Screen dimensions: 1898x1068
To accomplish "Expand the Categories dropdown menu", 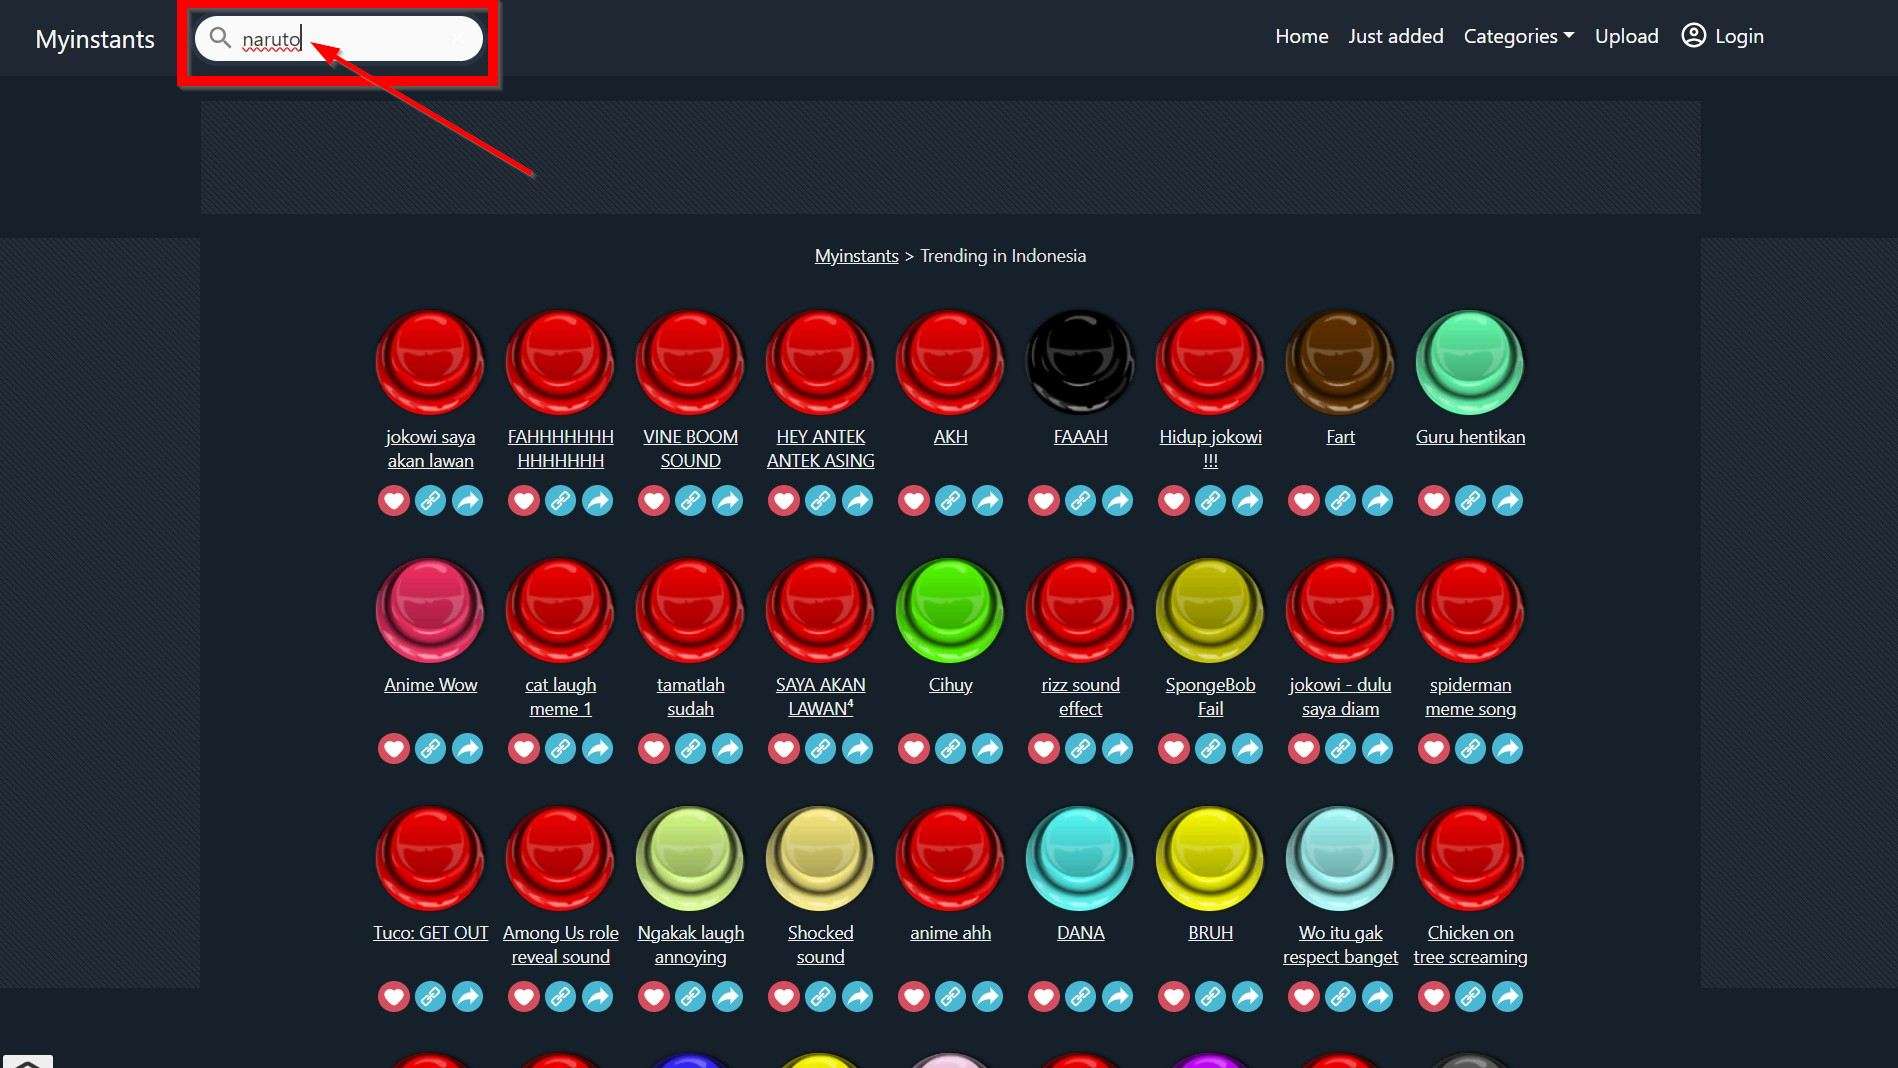I will [x=1519, y=36].
